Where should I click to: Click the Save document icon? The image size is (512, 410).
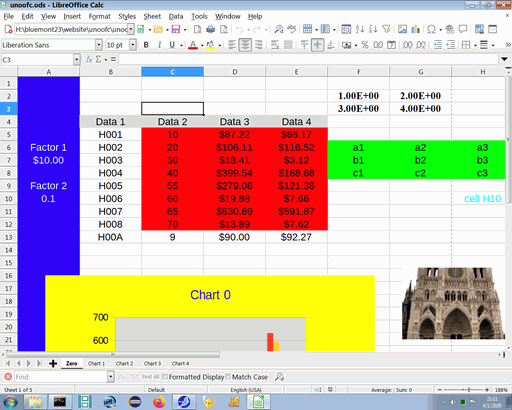176,29
